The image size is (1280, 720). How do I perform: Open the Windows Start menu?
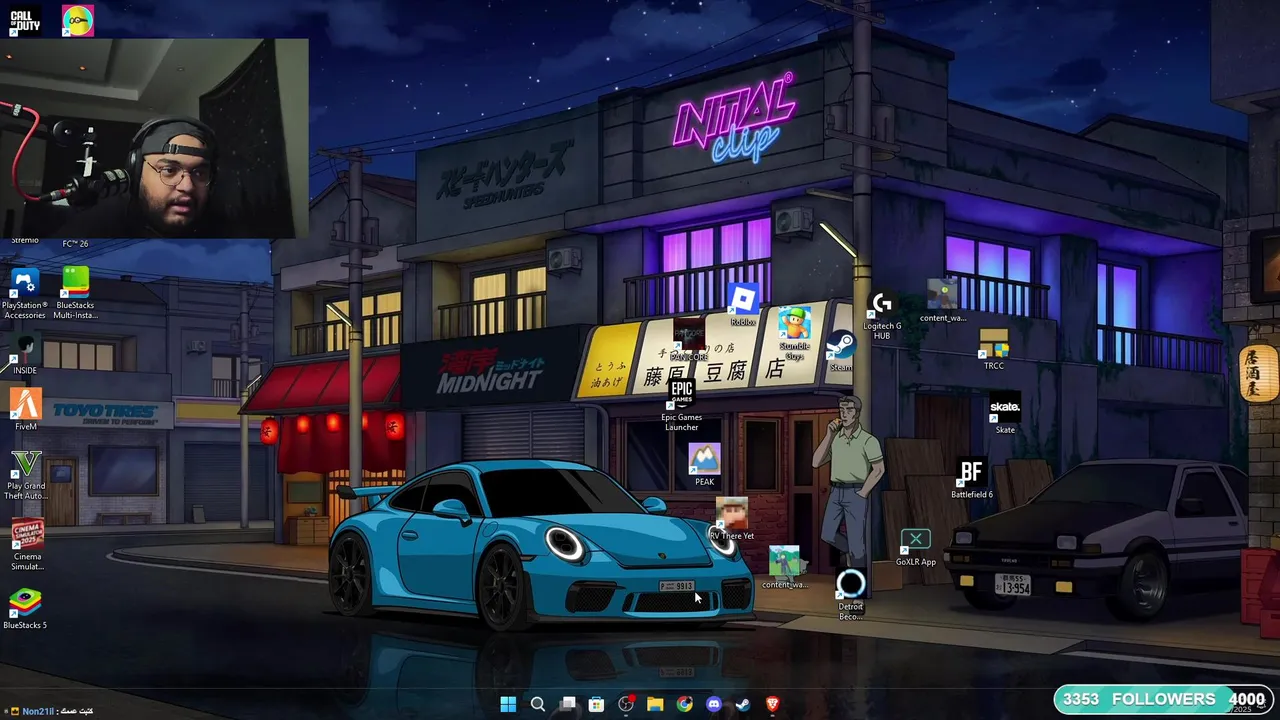click(508, 704)
